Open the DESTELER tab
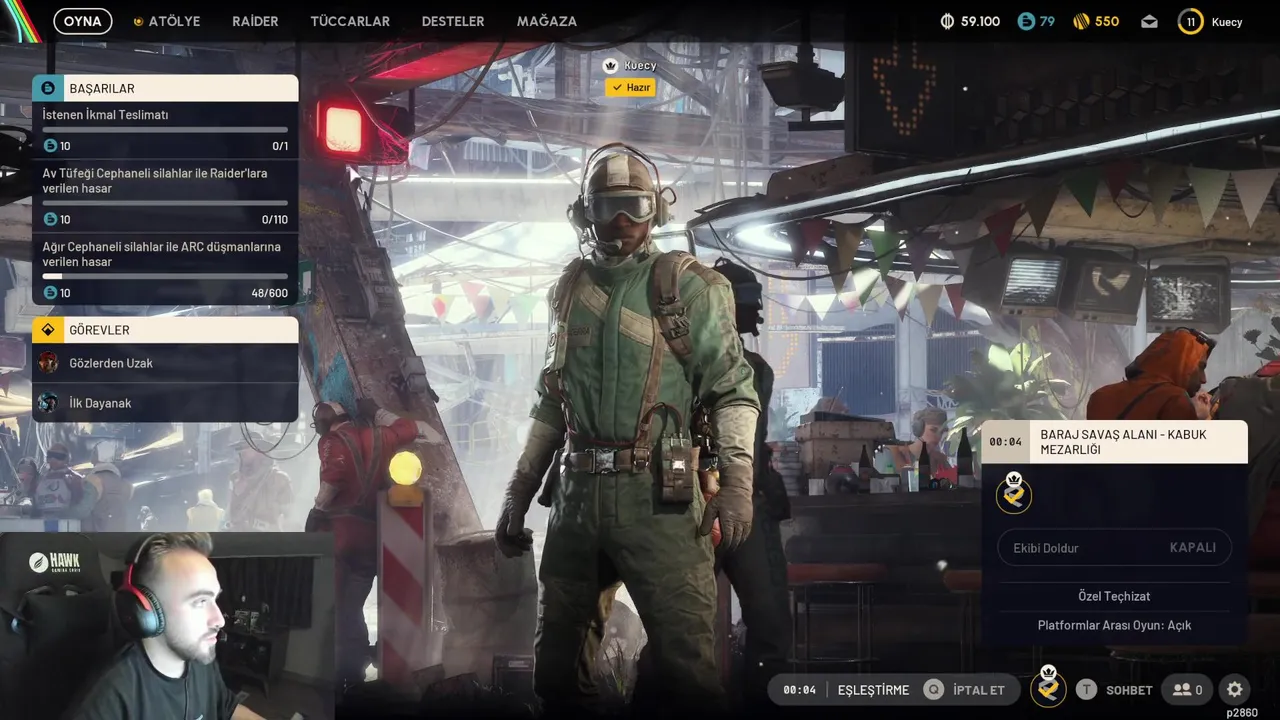 (453, 21)
